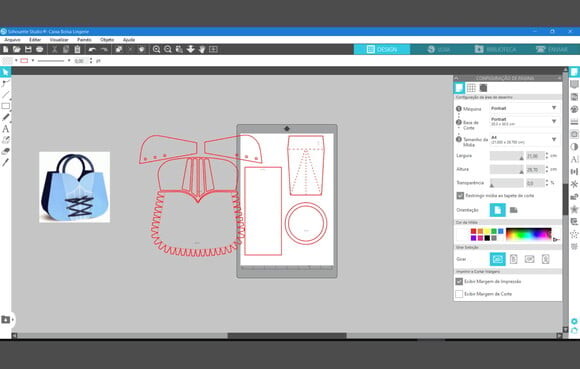Click the rainbow color spectrum picker
The image size is (580, 369).
(529, 234)
